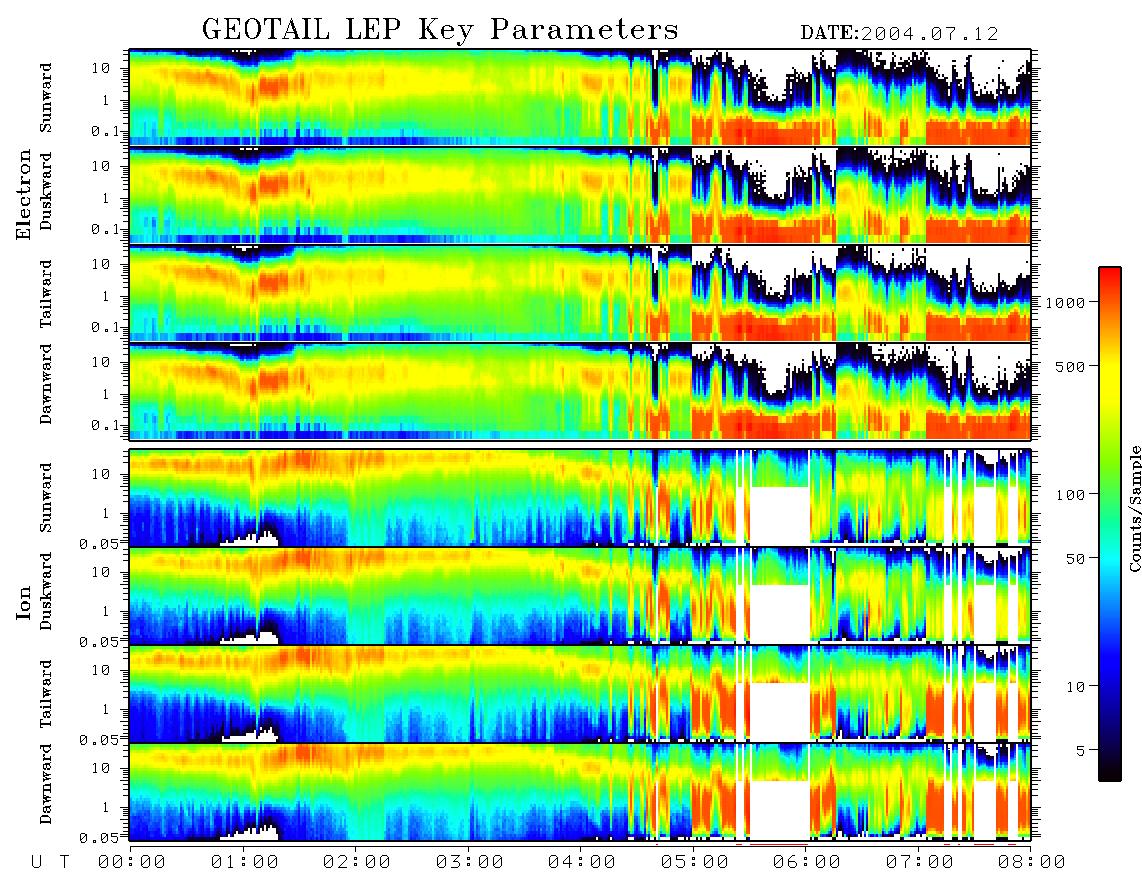Click the Ion Sunward panel label
Viewport: 1142px width, 880px height.
[46, 497]
